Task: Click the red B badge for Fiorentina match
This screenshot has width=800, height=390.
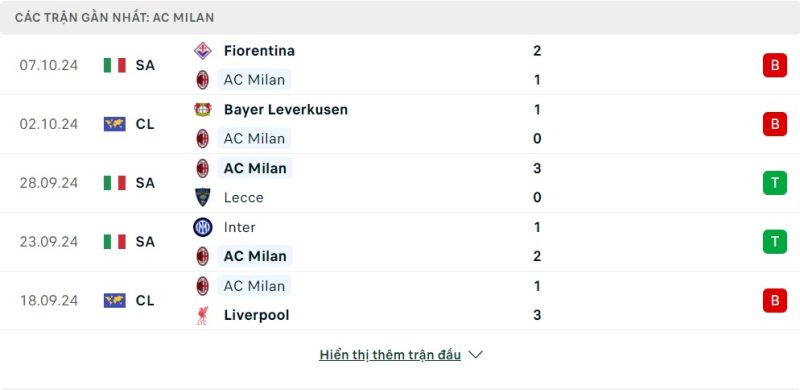Action: 775,65
